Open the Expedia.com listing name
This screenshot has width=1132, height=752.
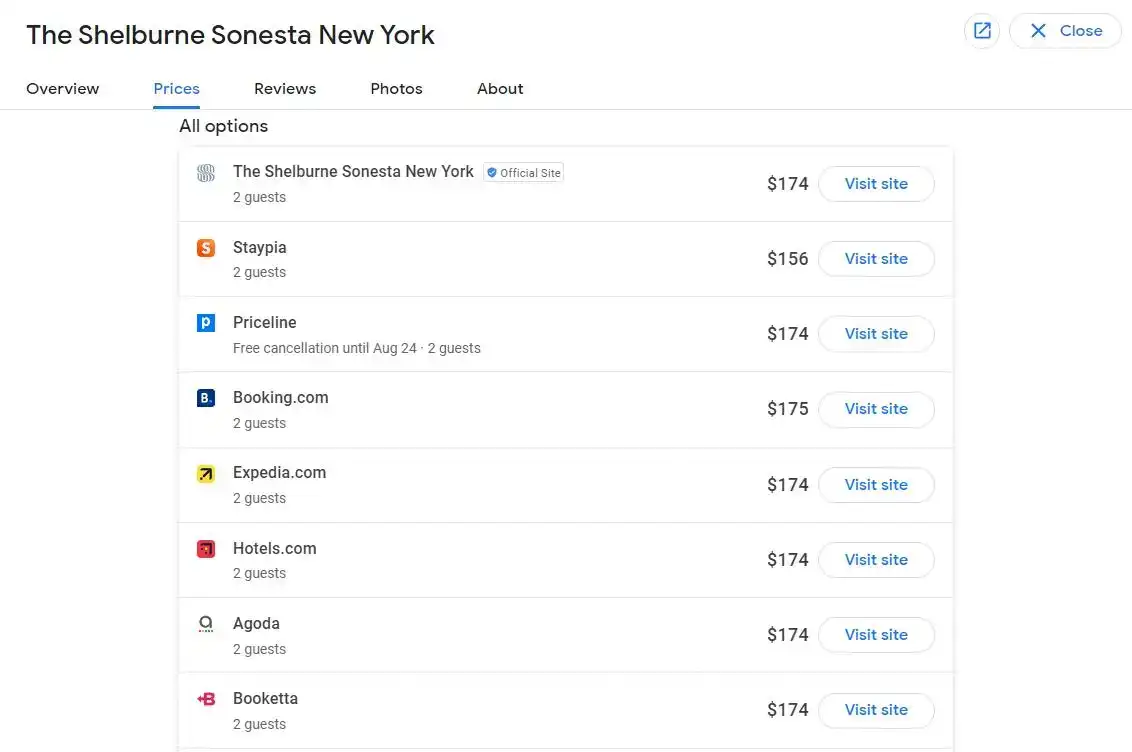279,473
